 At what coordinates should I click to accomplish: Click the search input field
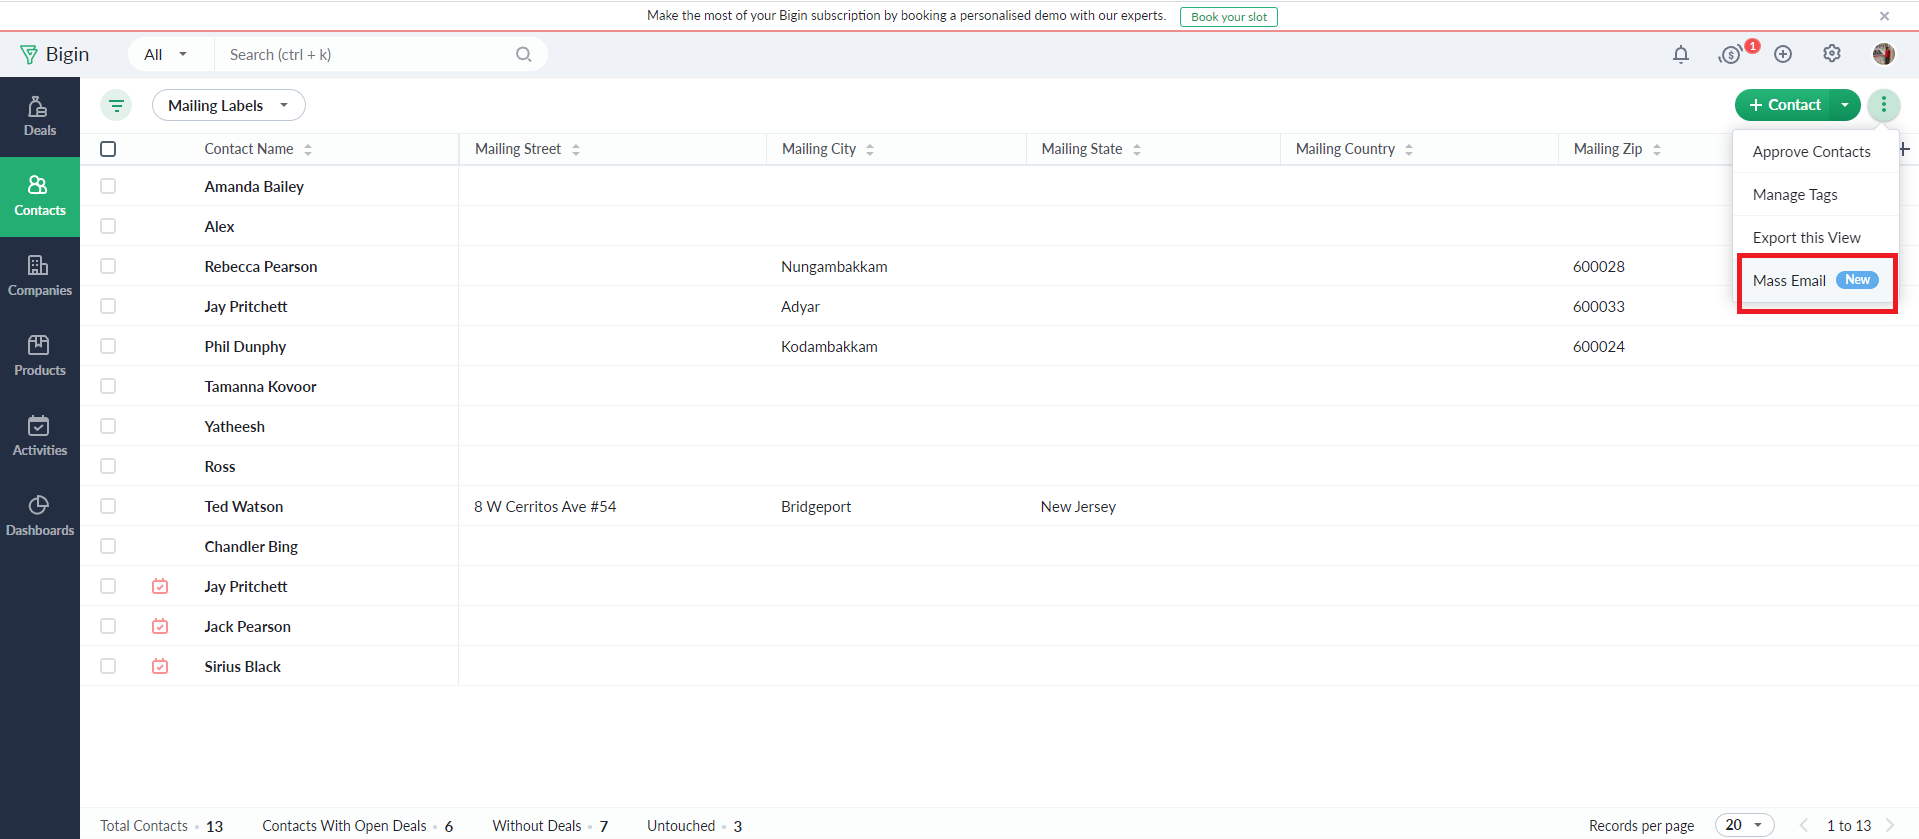(x=365, y=55)
